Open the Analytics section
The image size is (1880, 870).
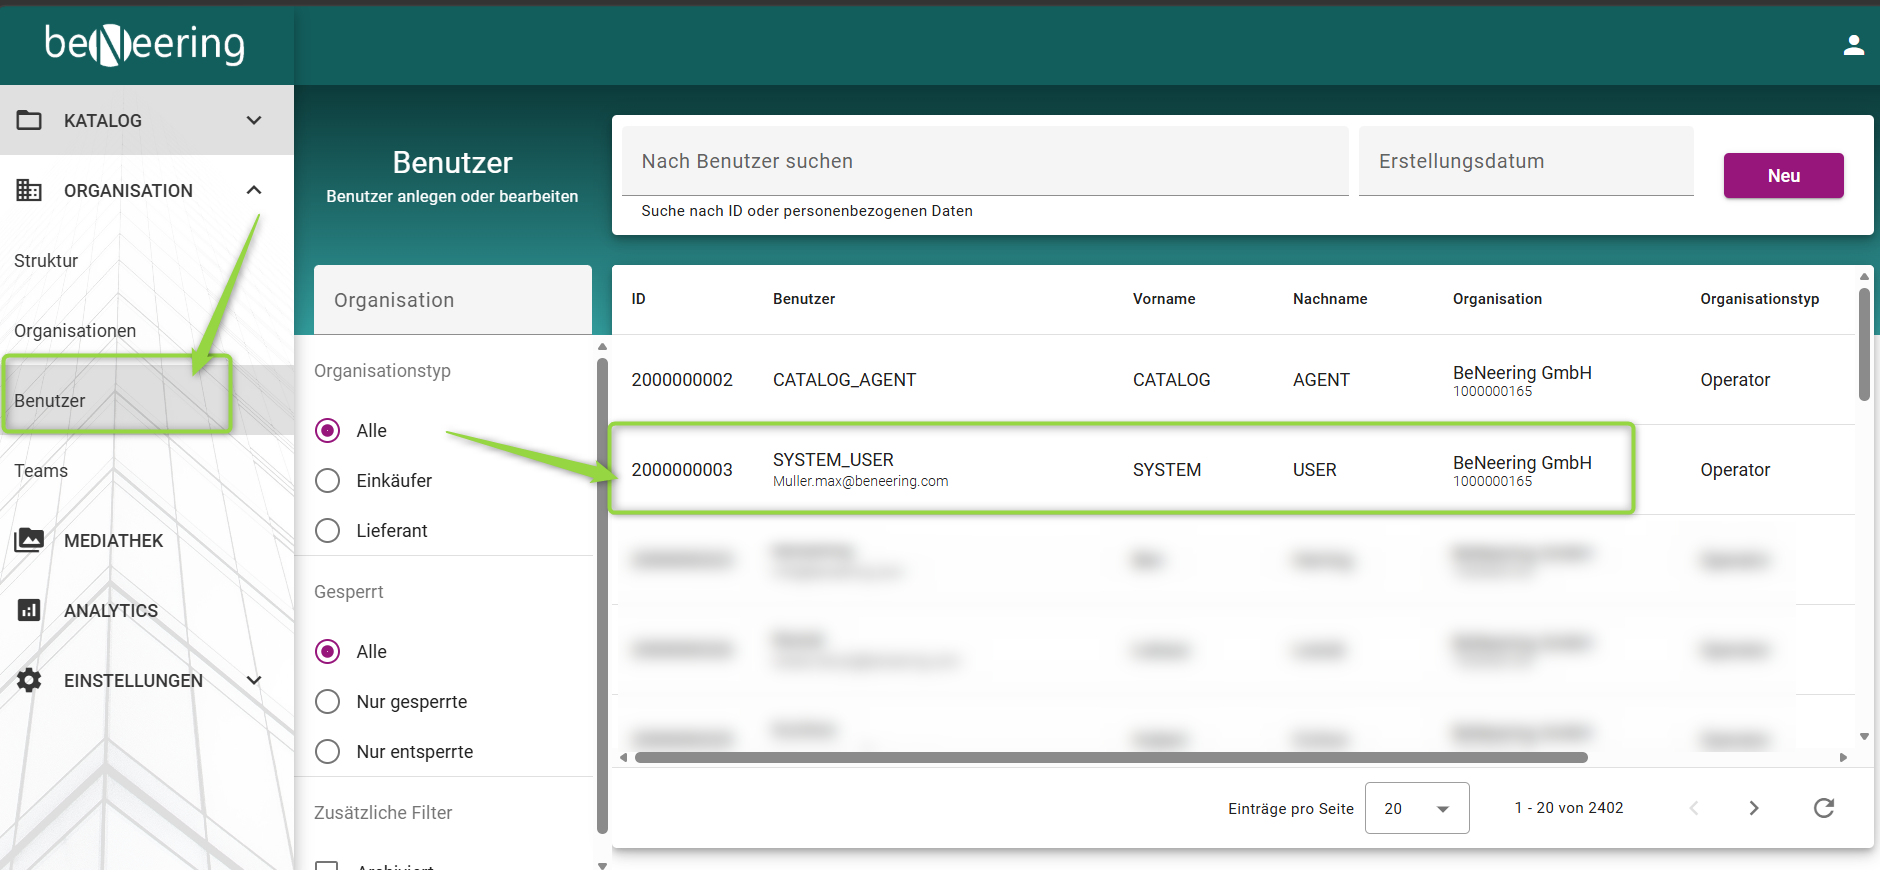tap(111, 610)
